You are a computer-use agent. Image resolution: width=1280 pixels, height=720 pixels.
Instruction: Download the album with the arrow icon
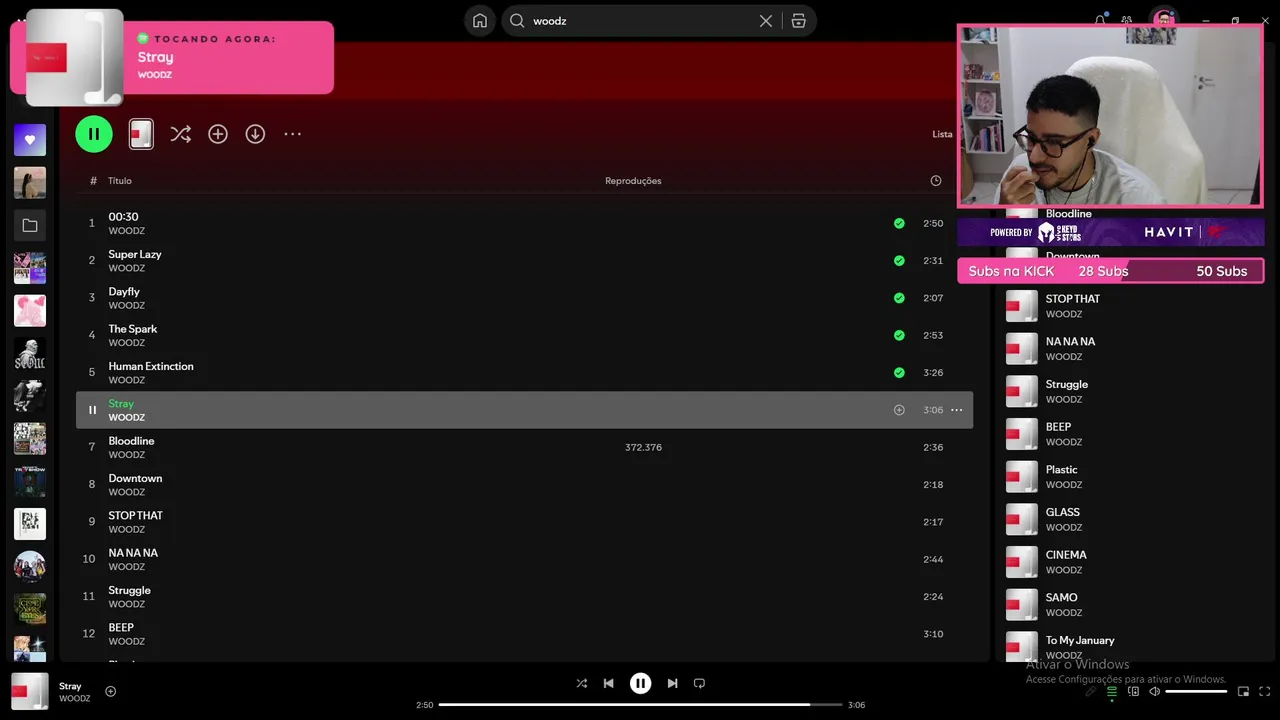pos(255,134)
